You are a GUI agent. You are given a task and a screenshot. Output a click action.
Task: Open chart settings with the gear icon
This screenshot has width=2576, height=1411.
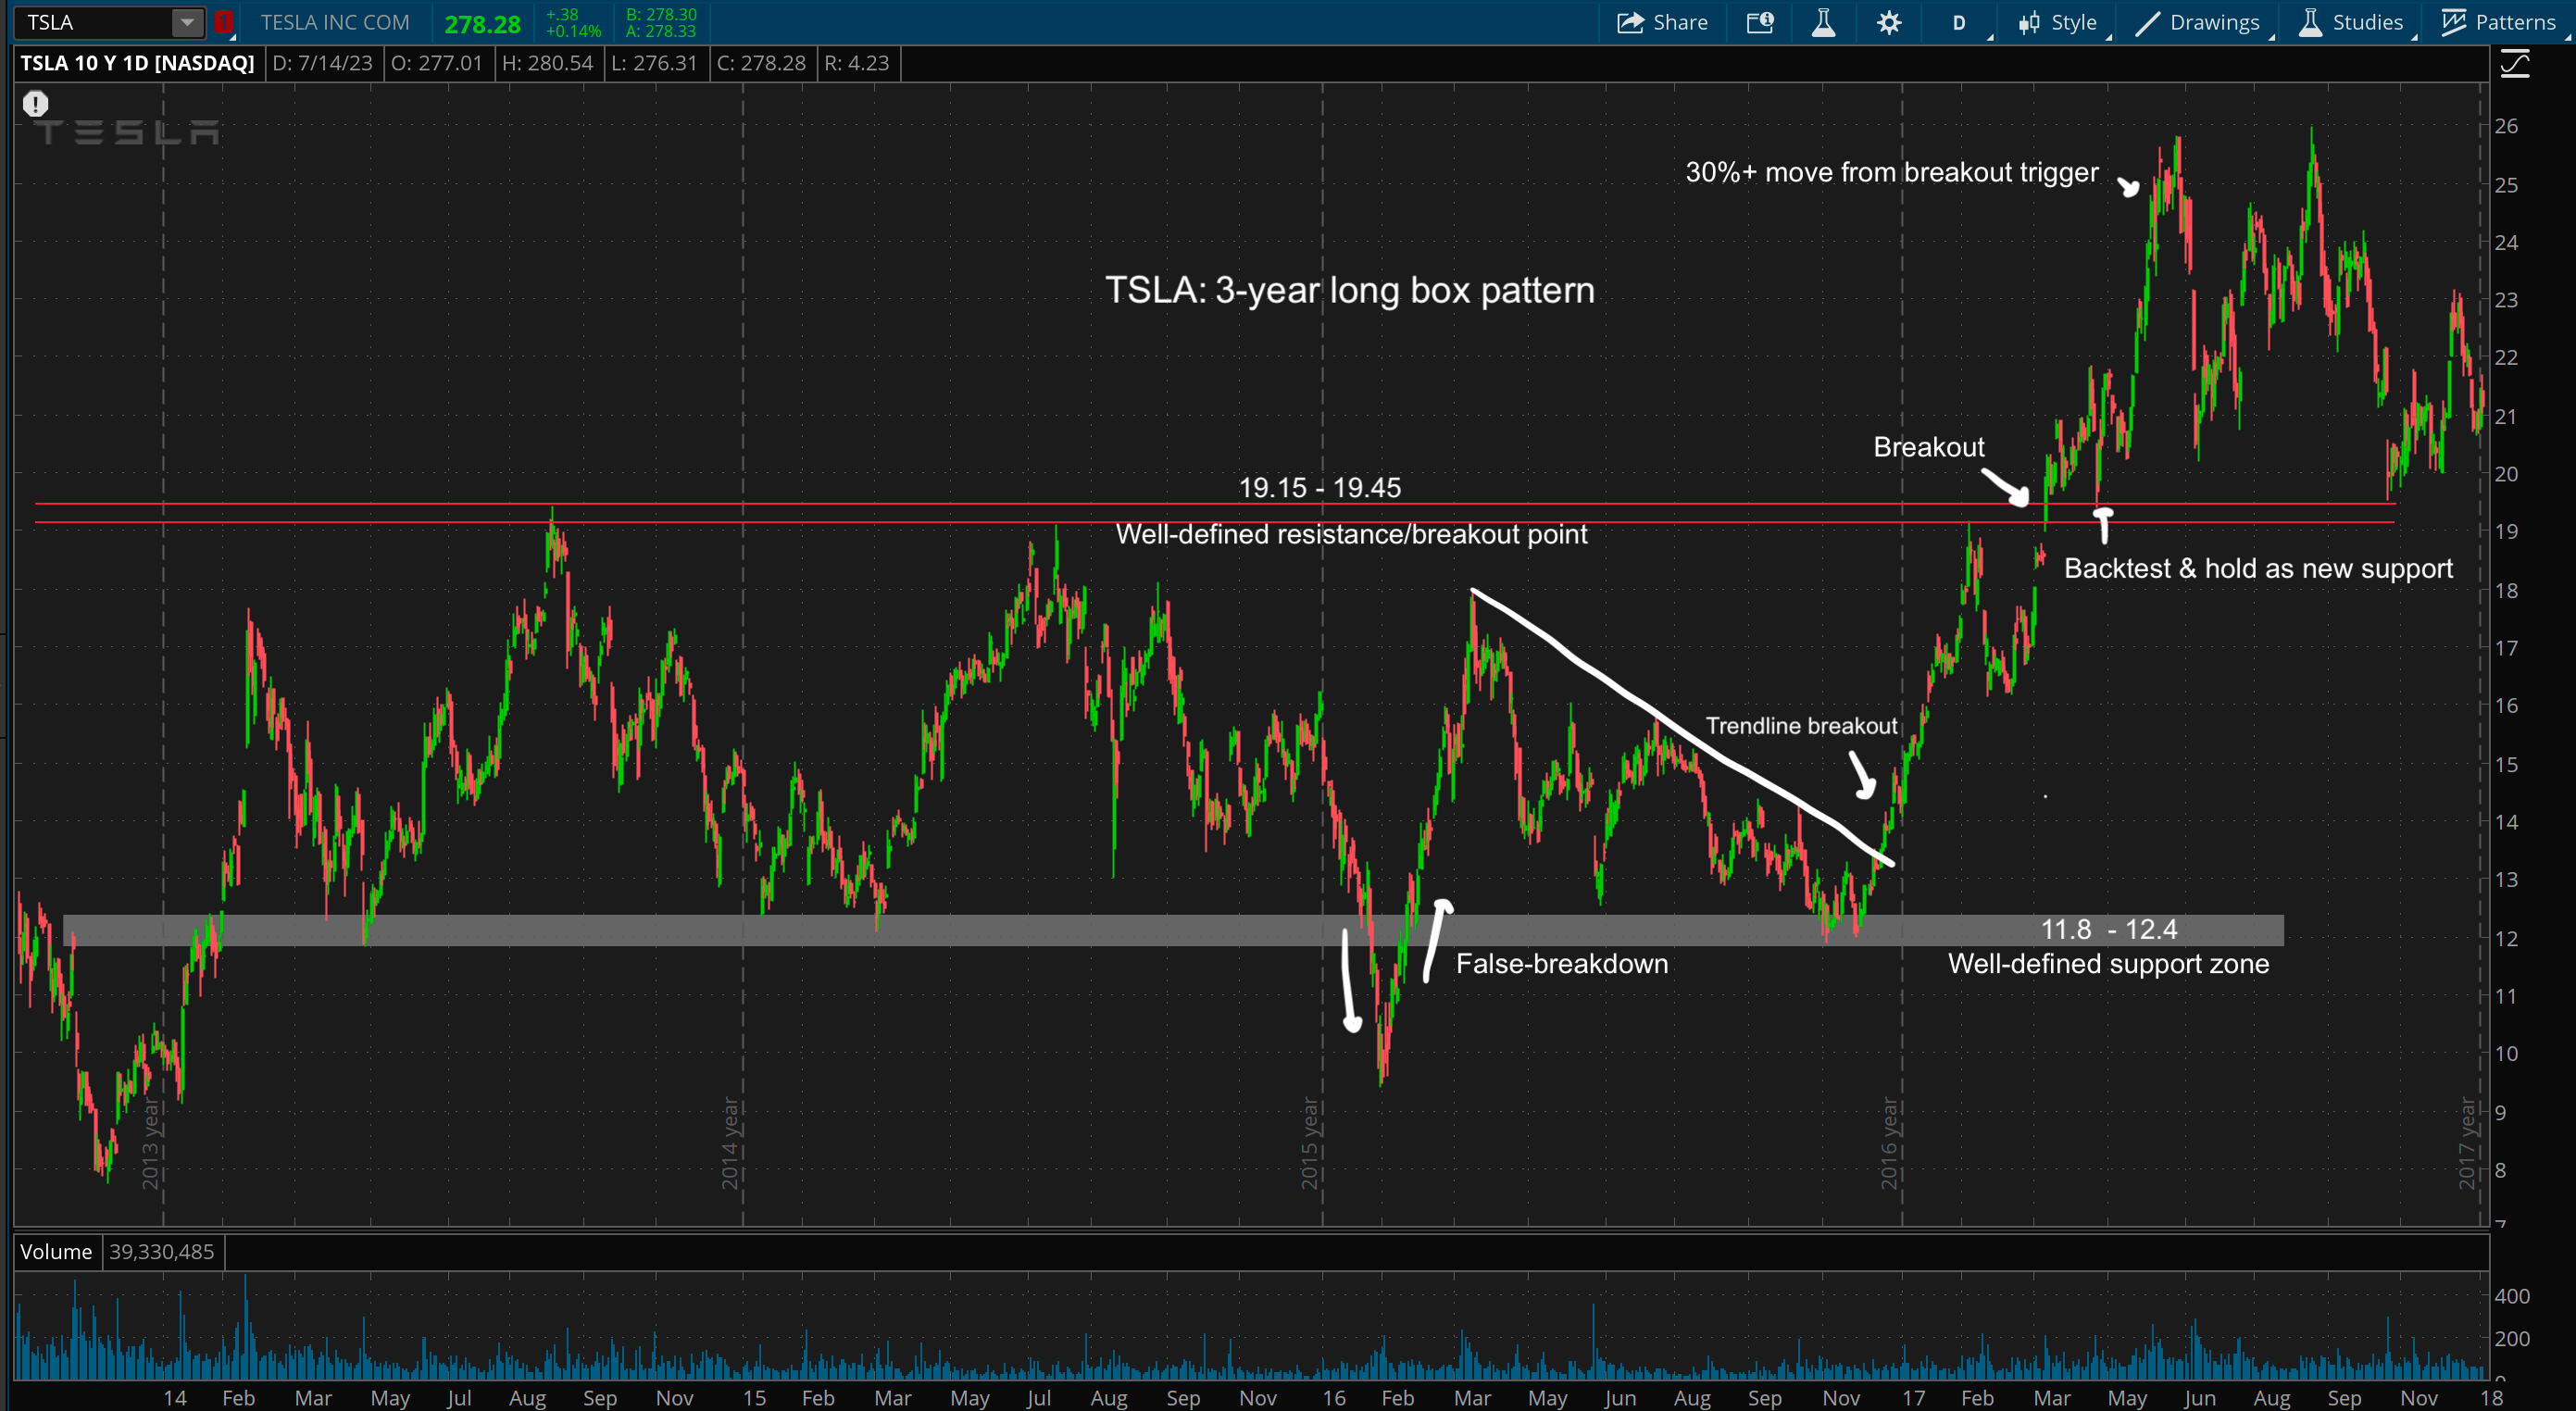[x=1888, y=22]
